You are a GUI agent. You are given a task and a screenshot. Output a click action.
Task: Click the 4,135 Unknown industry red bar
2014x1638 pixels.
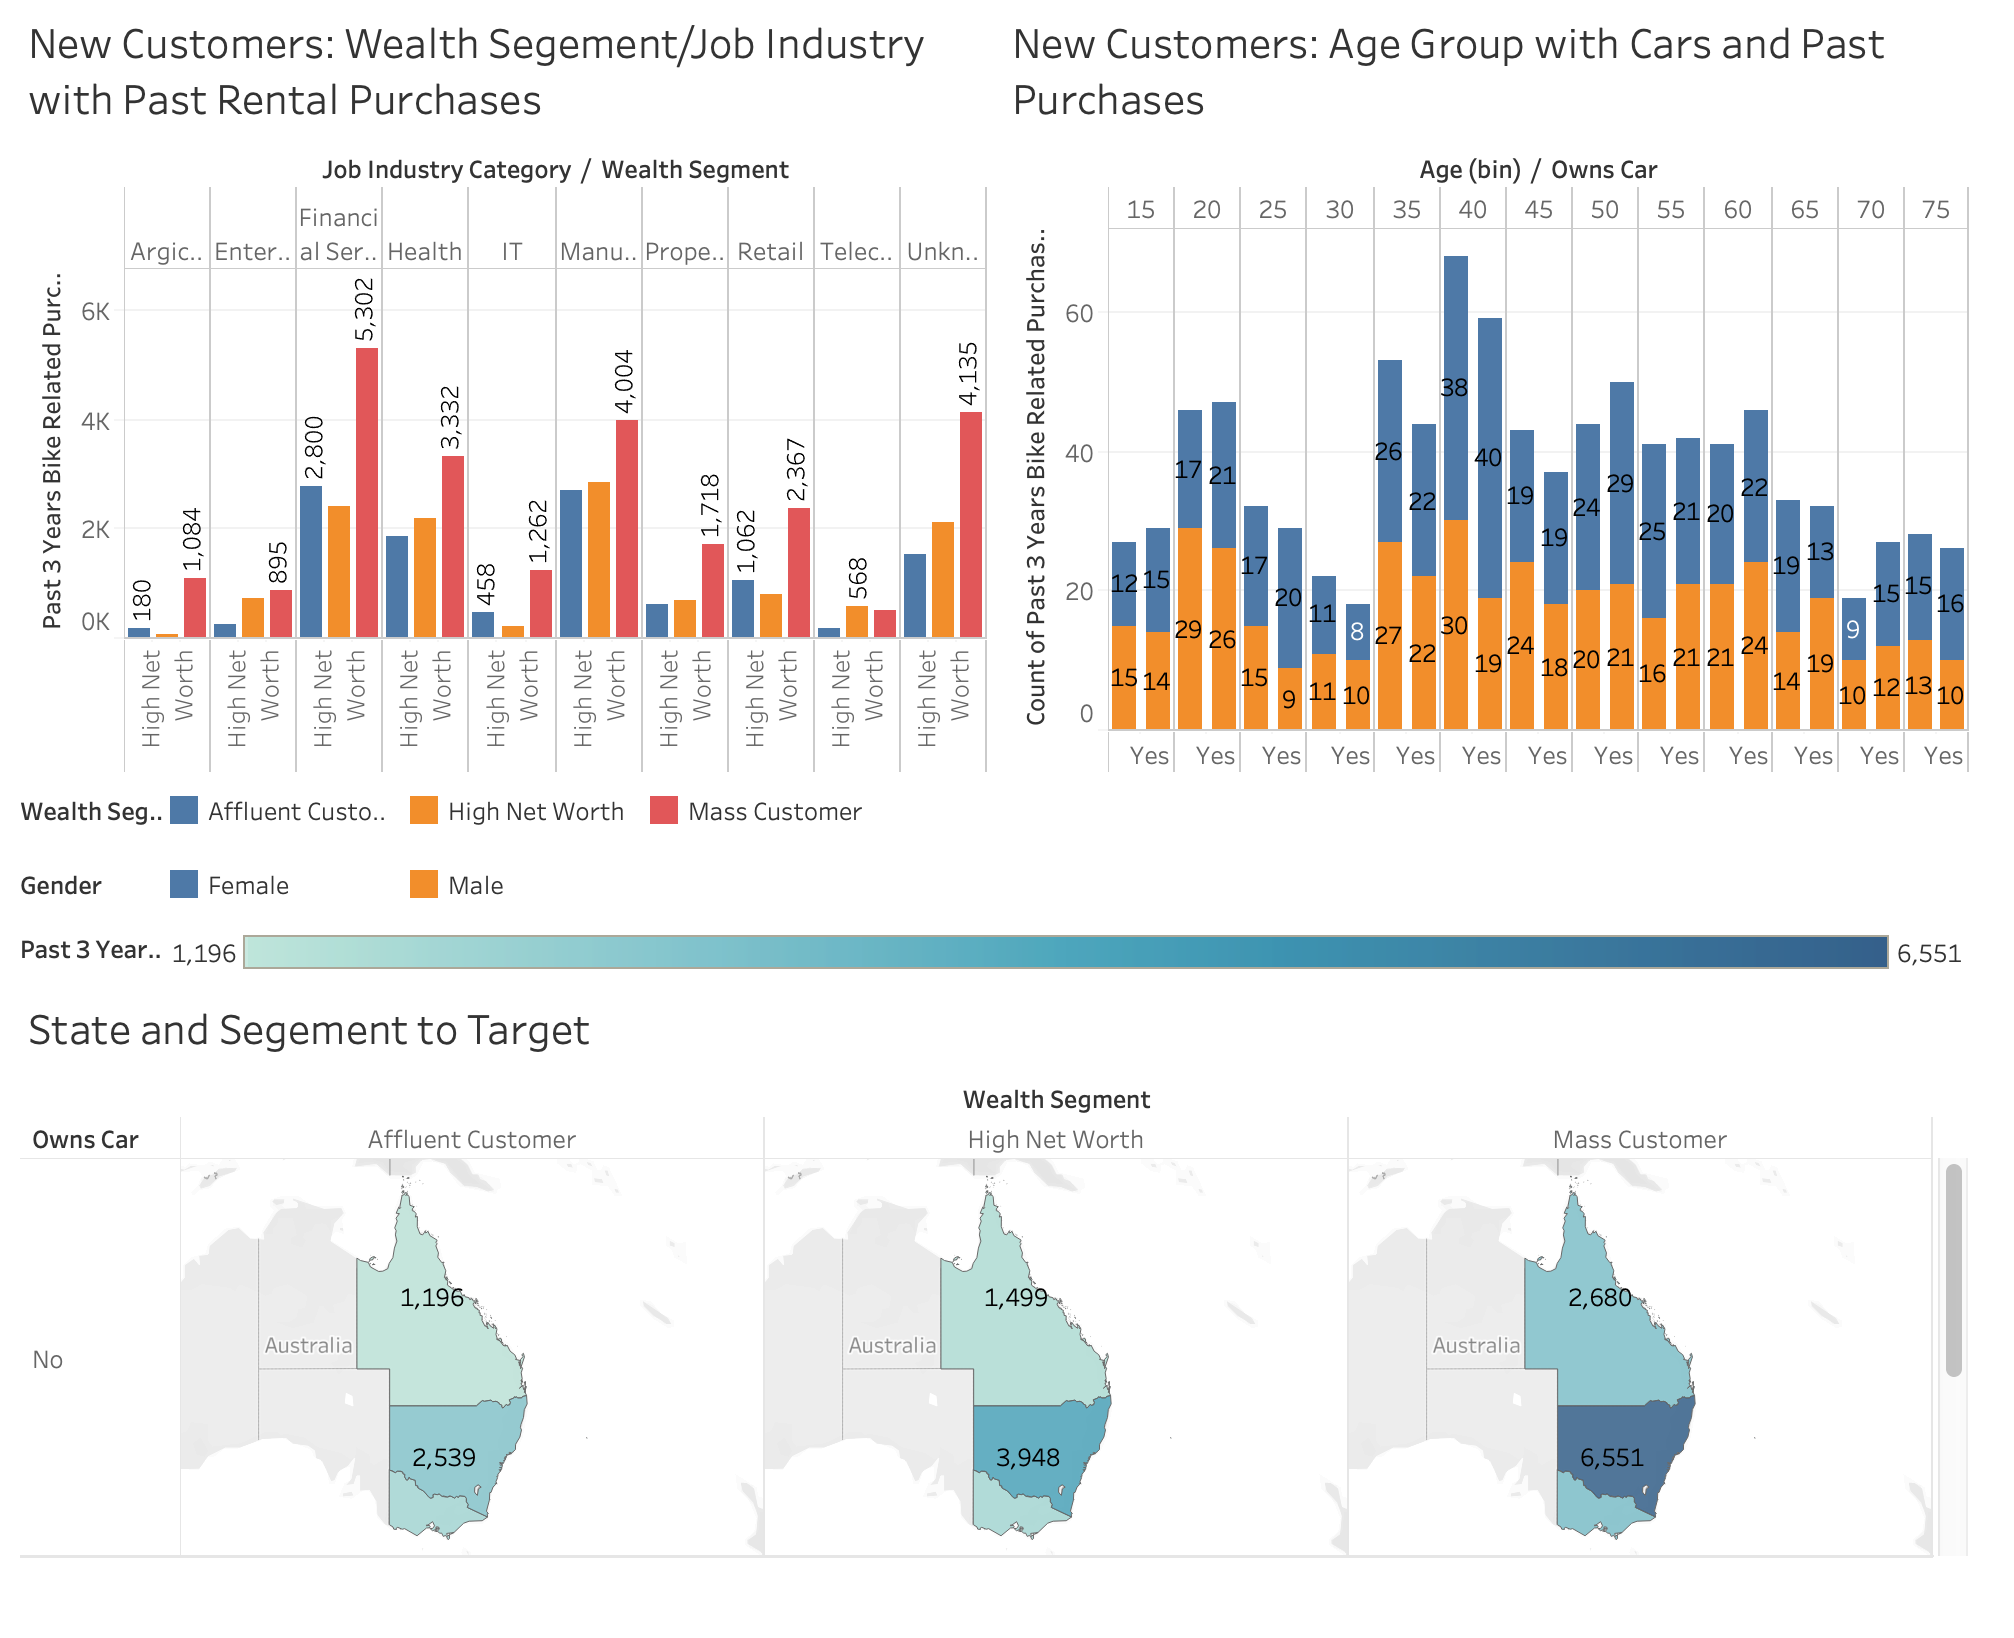click(x=970, y=524)
